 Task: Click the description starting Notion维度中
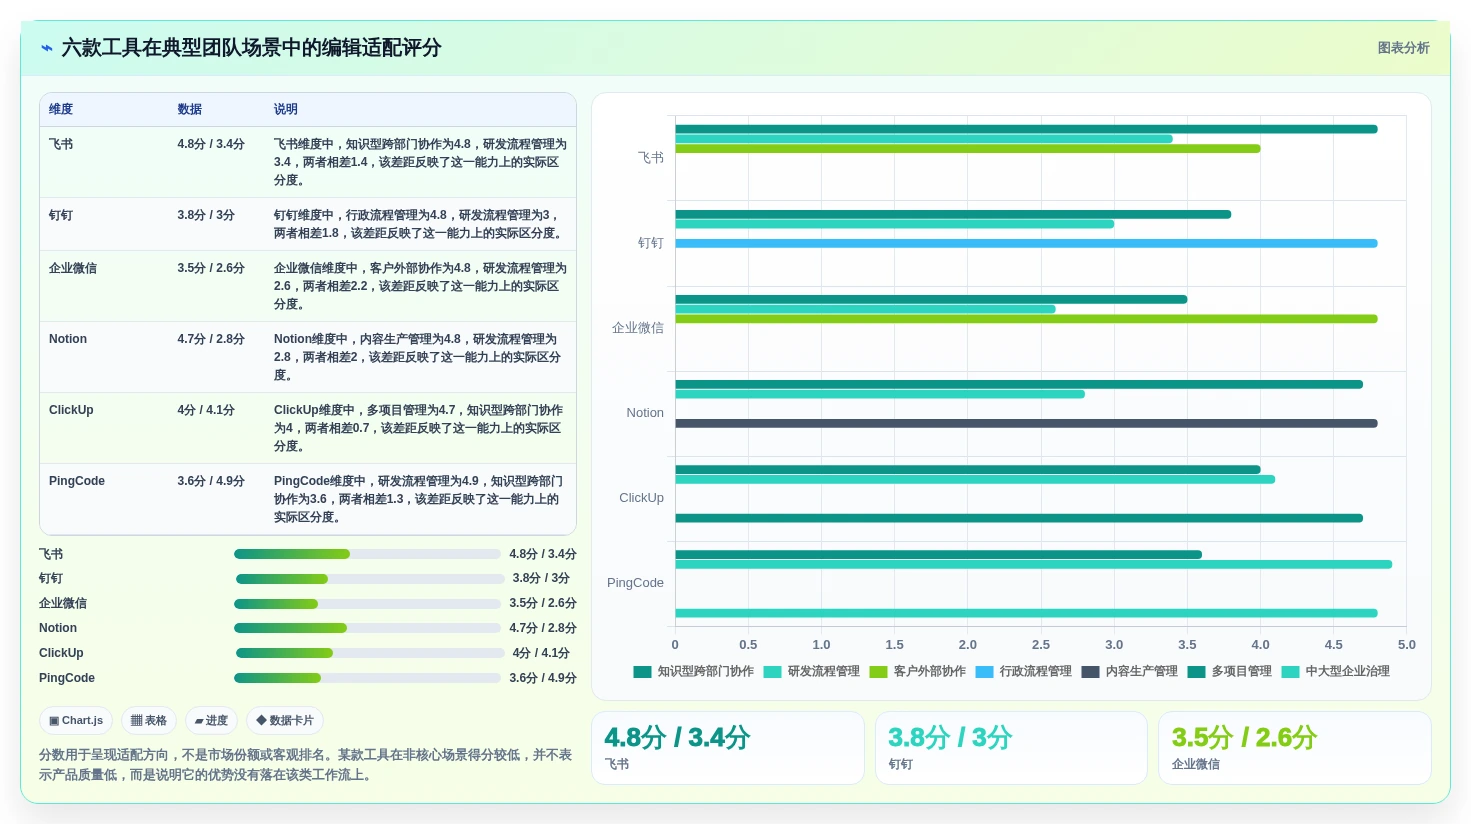[x=420, y=357]
